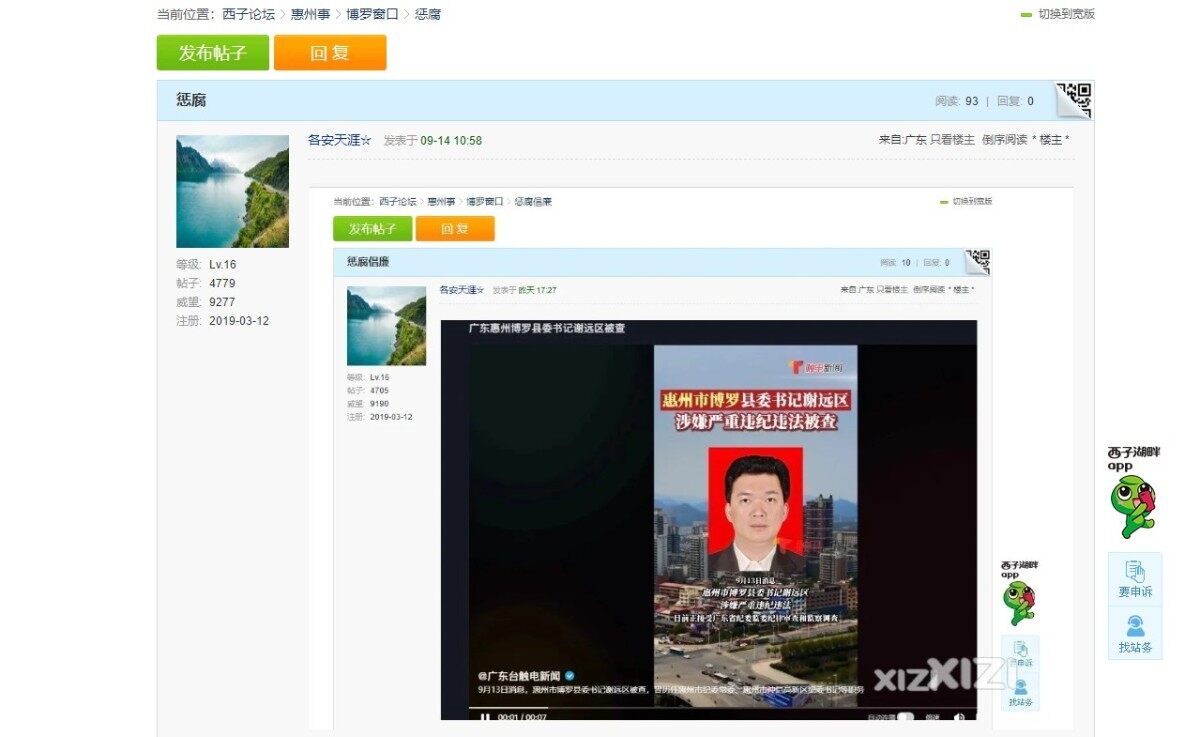Click the prestige value 9277 beside 威望
The image size is (1200, 737).
(222, 302)
